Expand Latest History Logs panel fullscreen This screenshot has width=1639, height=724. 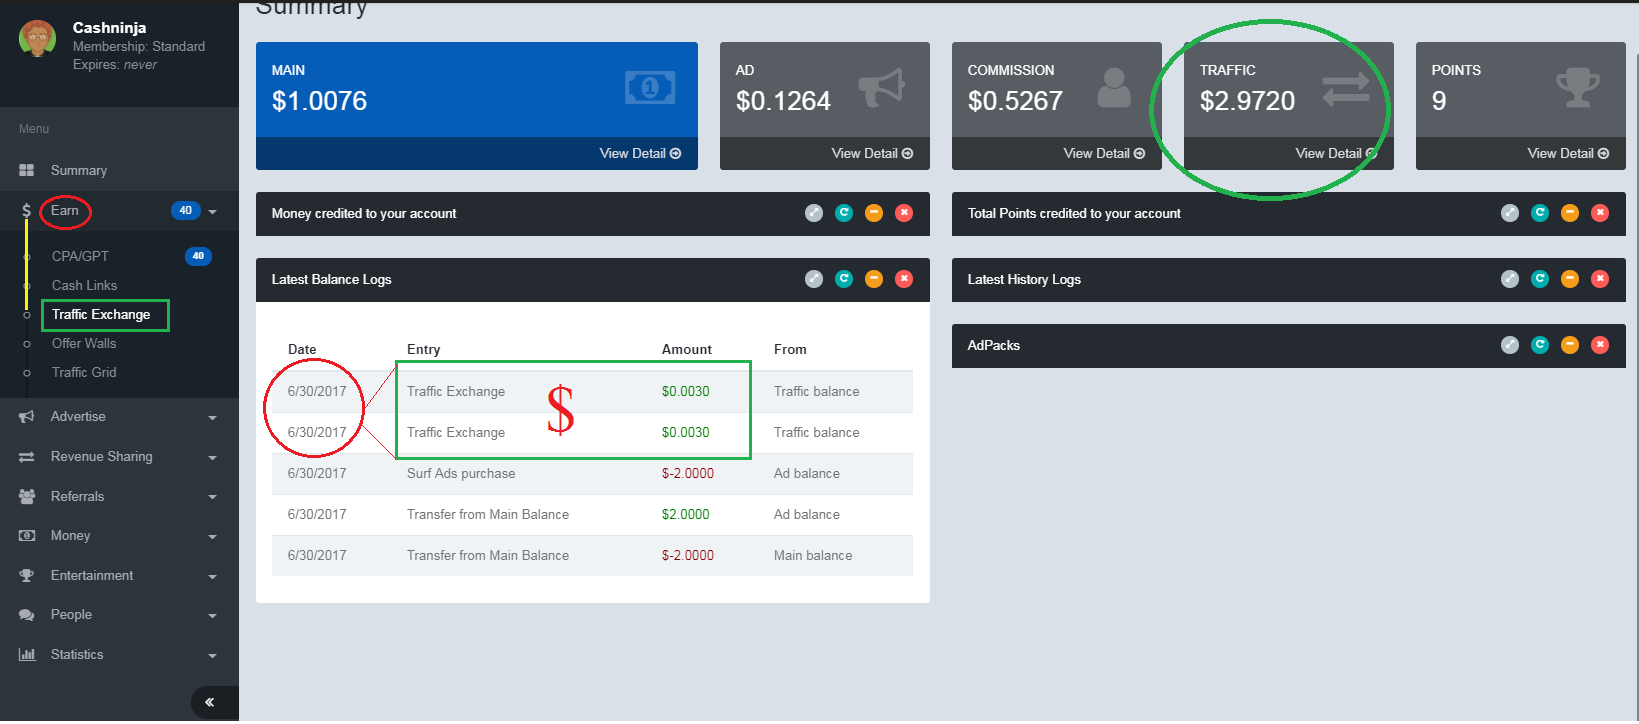coord(1510,279)
